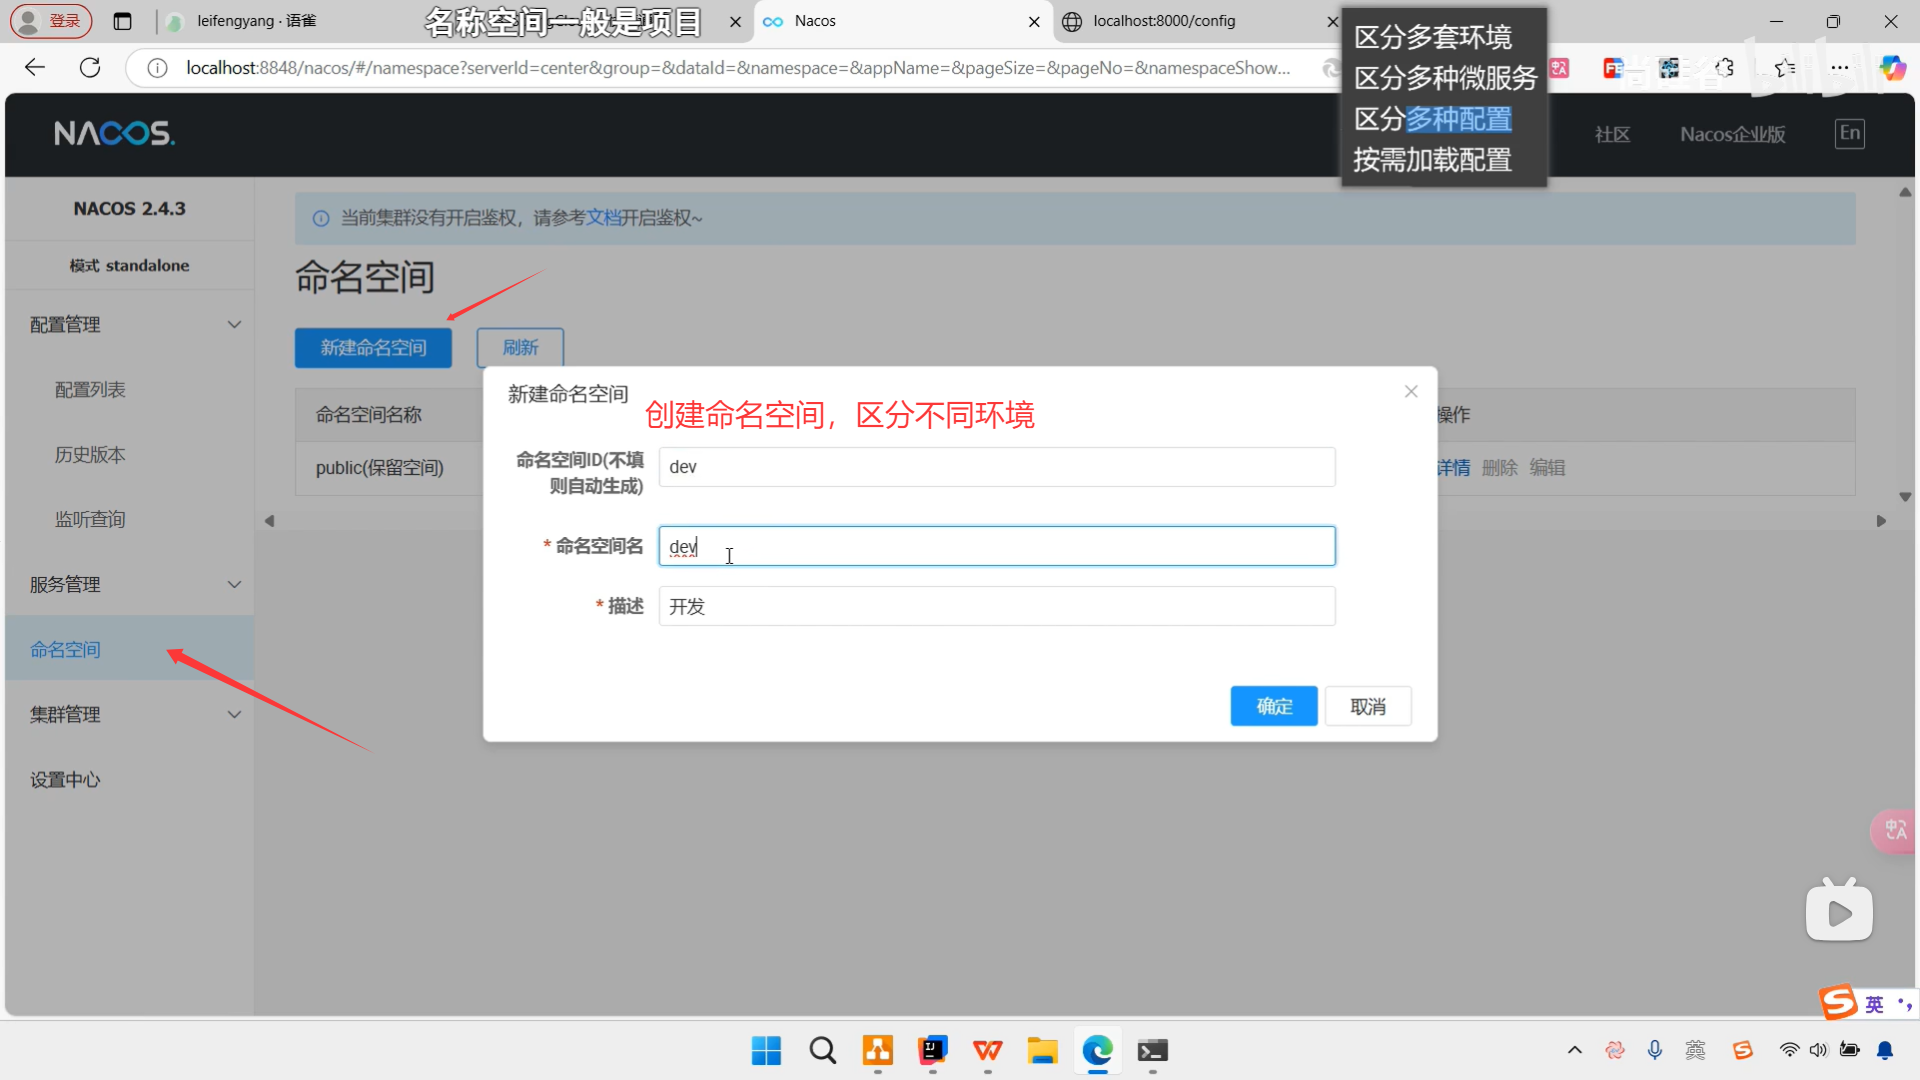Image resolution: width=1920 pixels, height=1080 pixels.
Task: Launch Windows Terminal from the taskbar
Action: (1152, 1051)
